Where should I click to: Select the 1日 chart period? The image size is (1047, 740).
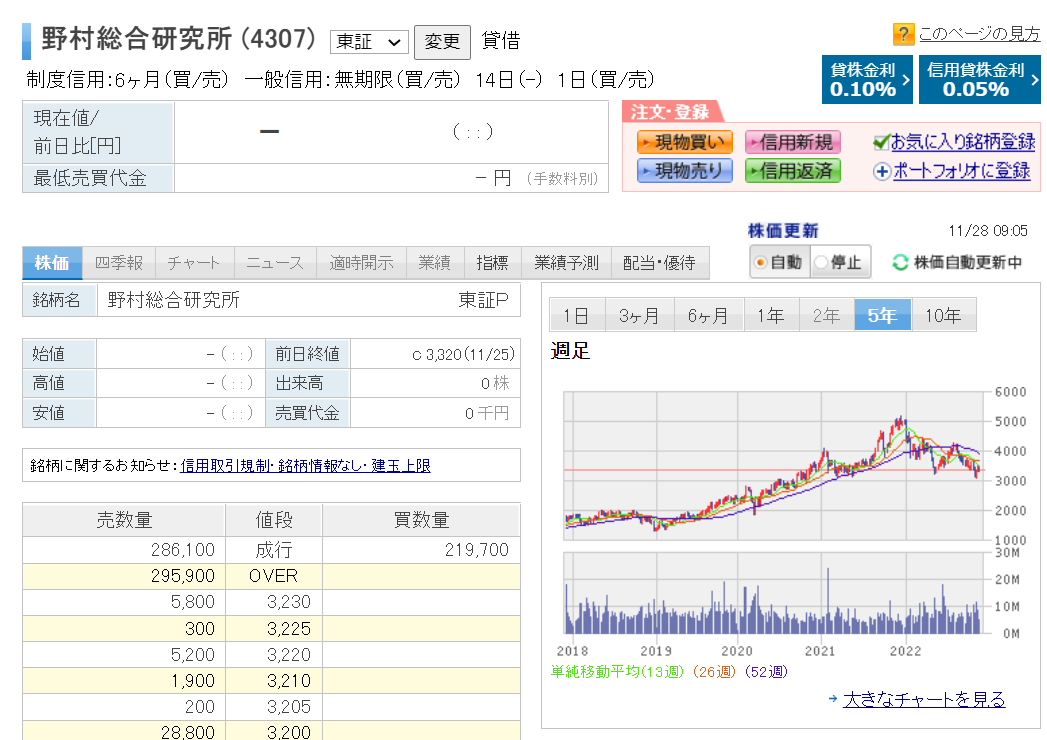pos(576,315)
